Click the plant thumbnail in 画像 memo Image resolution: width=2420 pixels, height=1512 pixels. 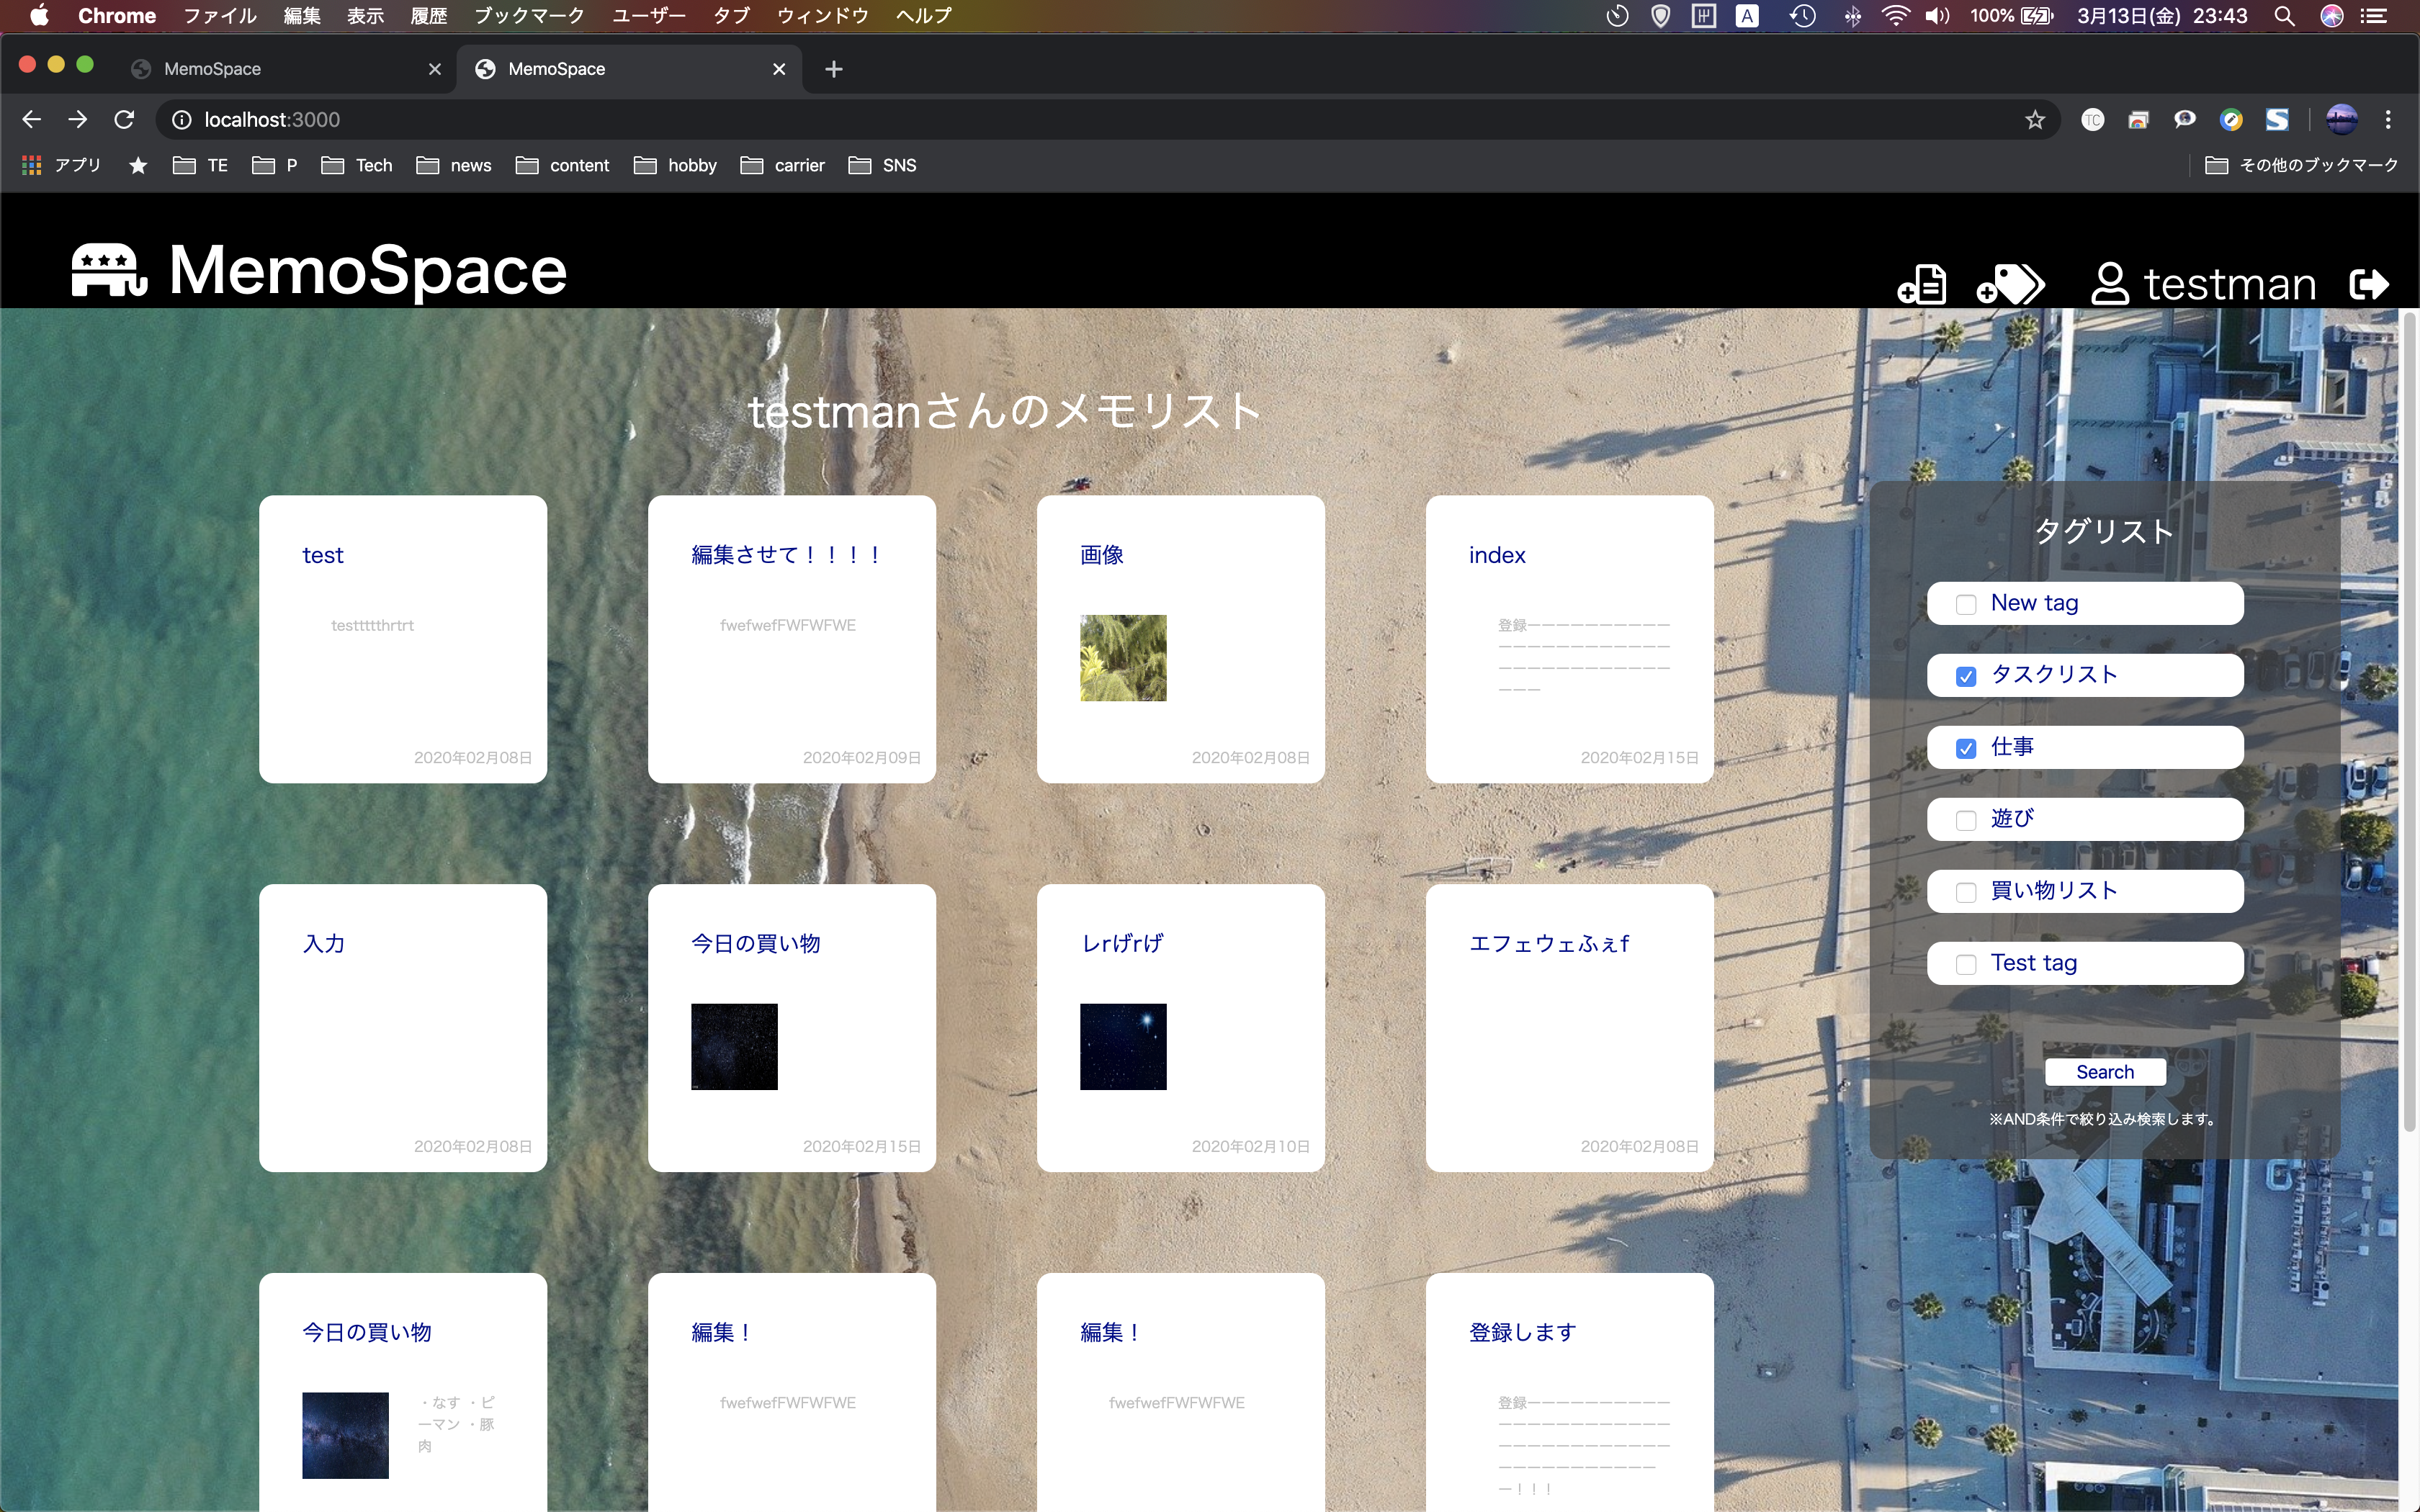click(1123, 658)
